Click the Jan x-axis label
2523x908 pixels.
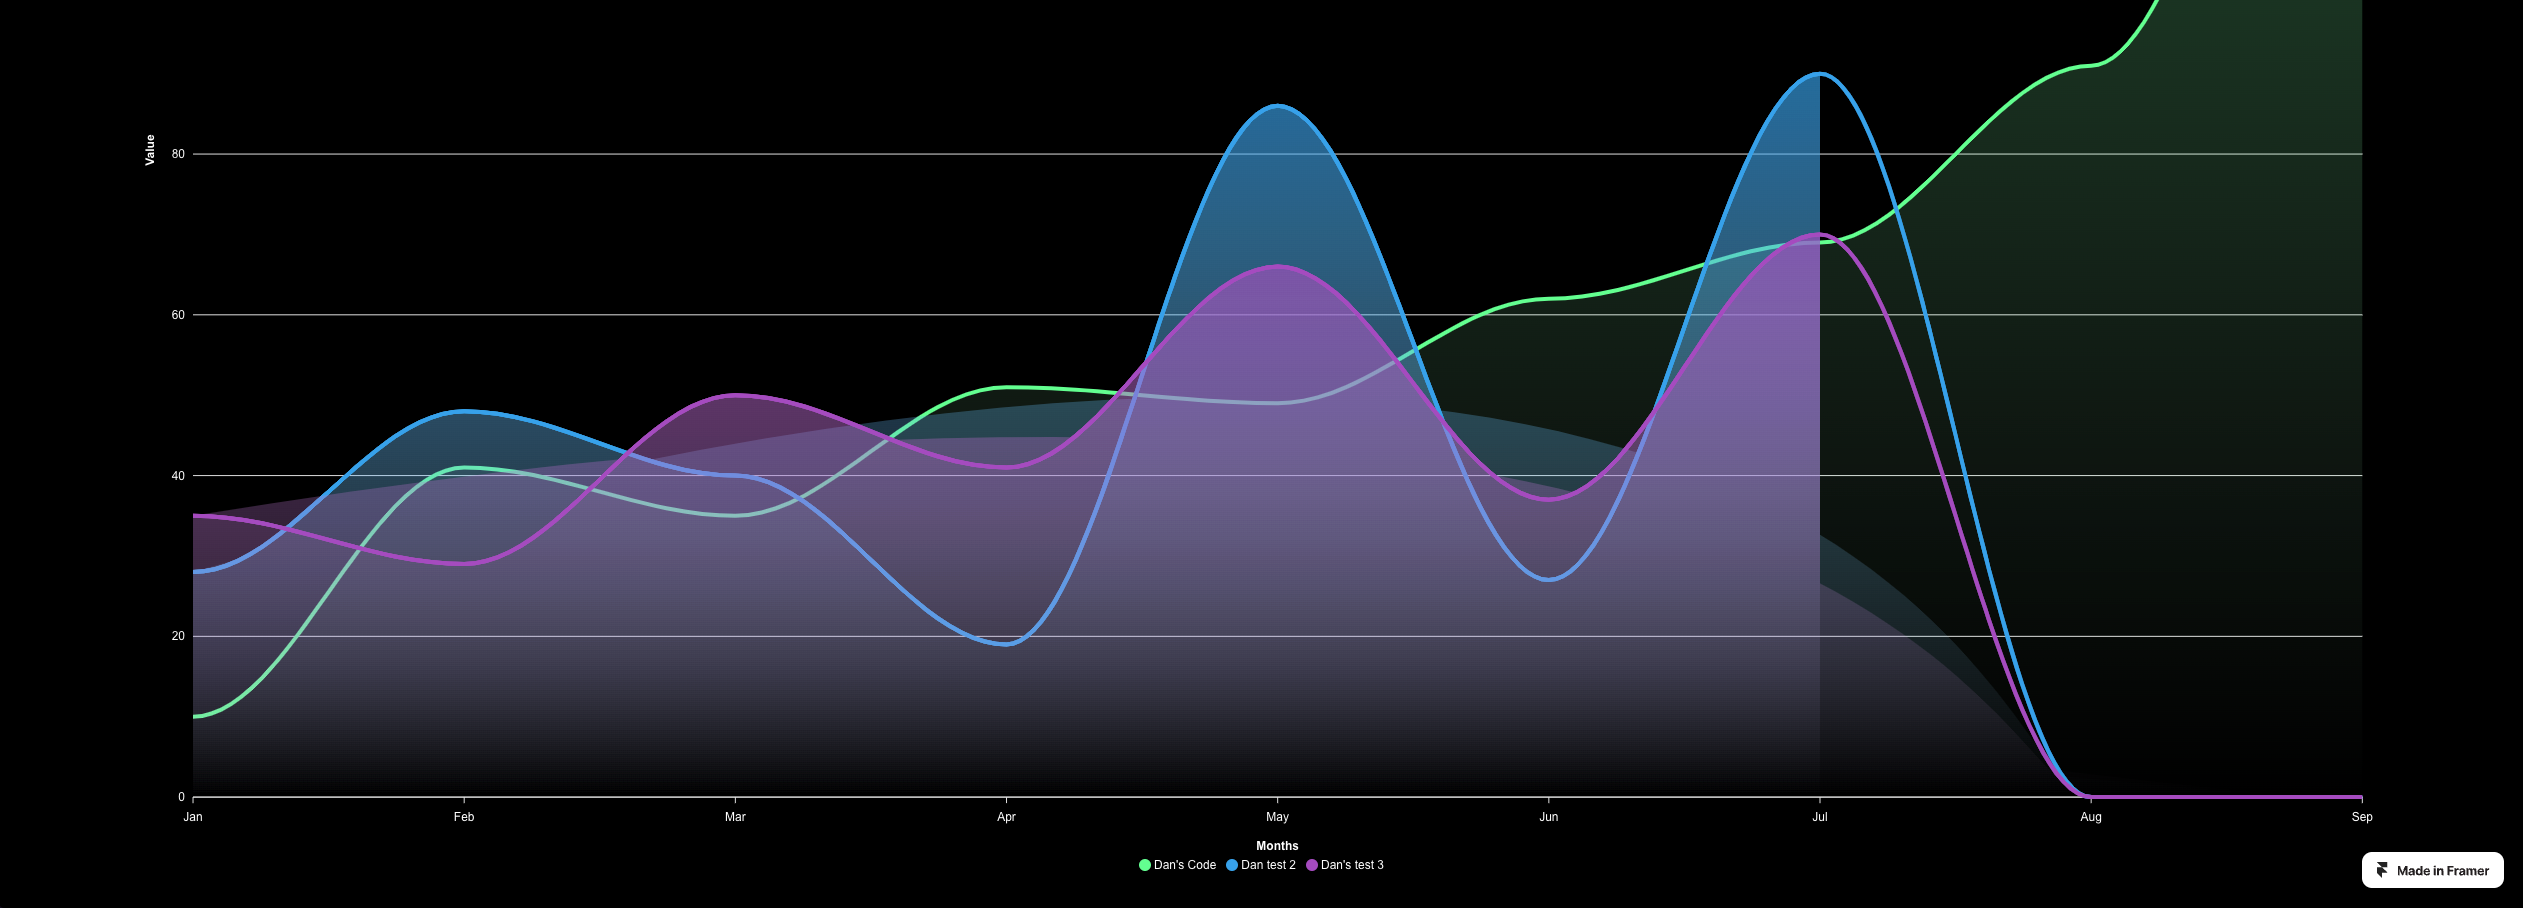tap(193, 817)
